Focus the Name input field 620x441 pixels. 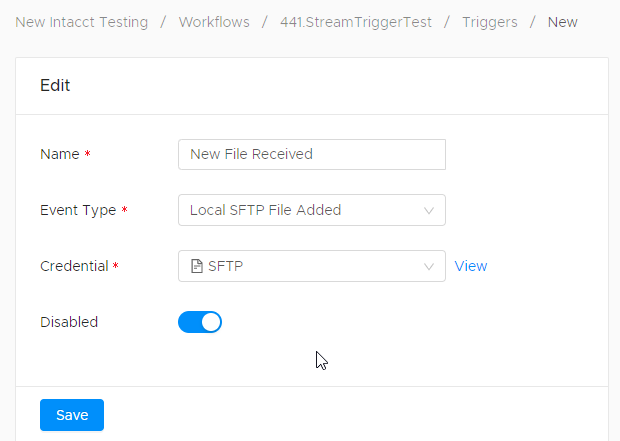[312, 154]
